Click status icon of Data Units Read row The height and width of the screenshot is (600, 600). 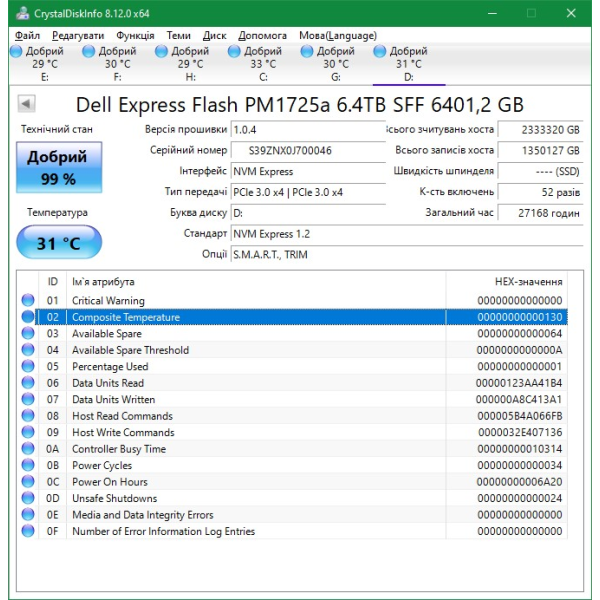point(28,382)
